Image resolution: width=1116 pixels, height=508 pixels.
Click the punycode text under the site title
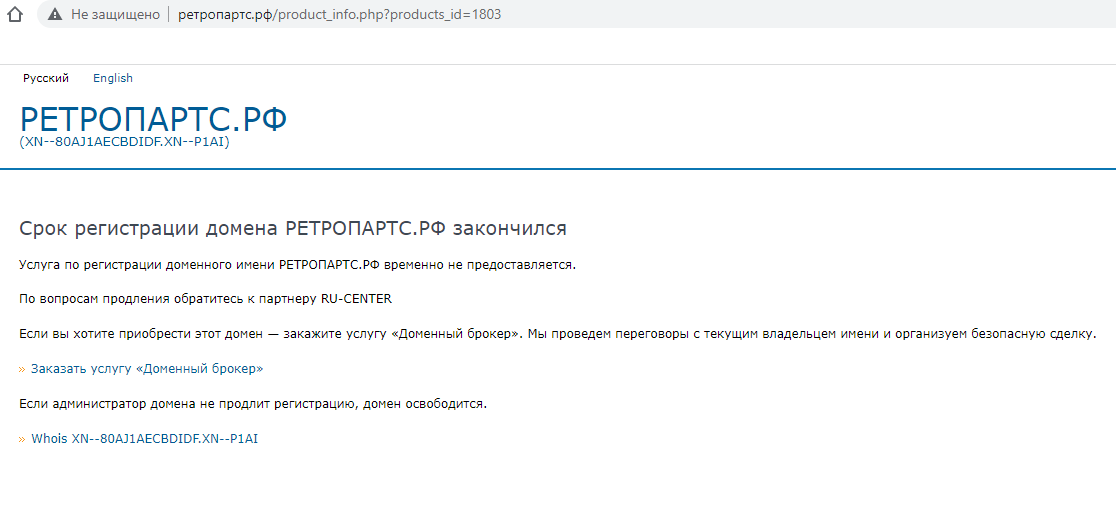[x=124, y=142]
